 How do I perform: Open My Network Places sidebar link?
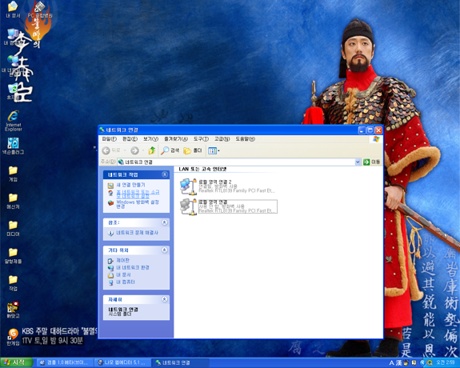click(x=132, y=268)
